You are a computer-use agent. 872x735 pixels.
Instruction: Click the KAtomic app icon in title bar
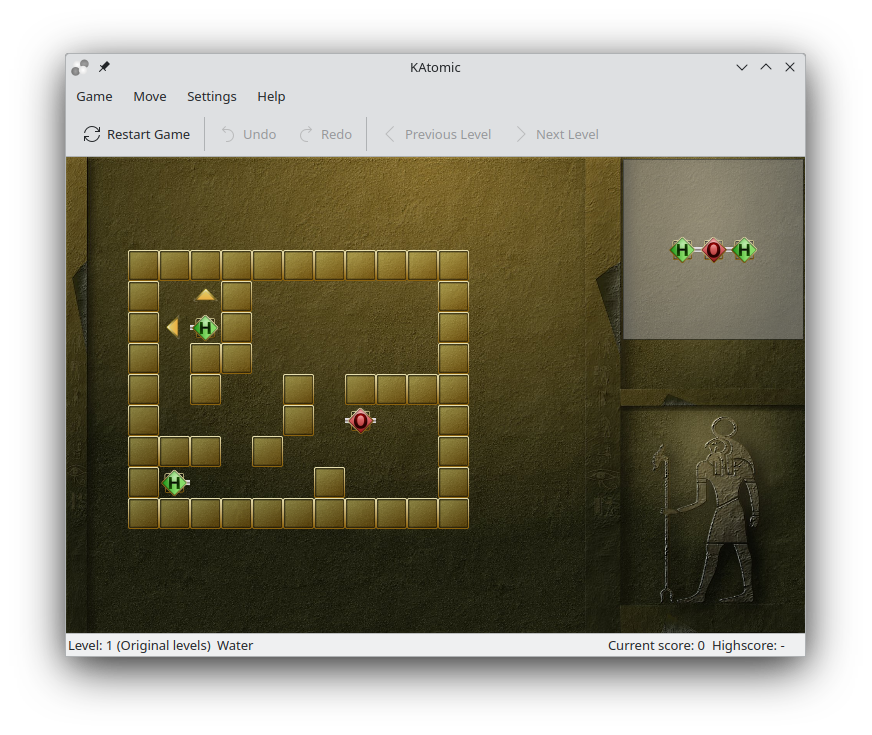click(80, 67)
